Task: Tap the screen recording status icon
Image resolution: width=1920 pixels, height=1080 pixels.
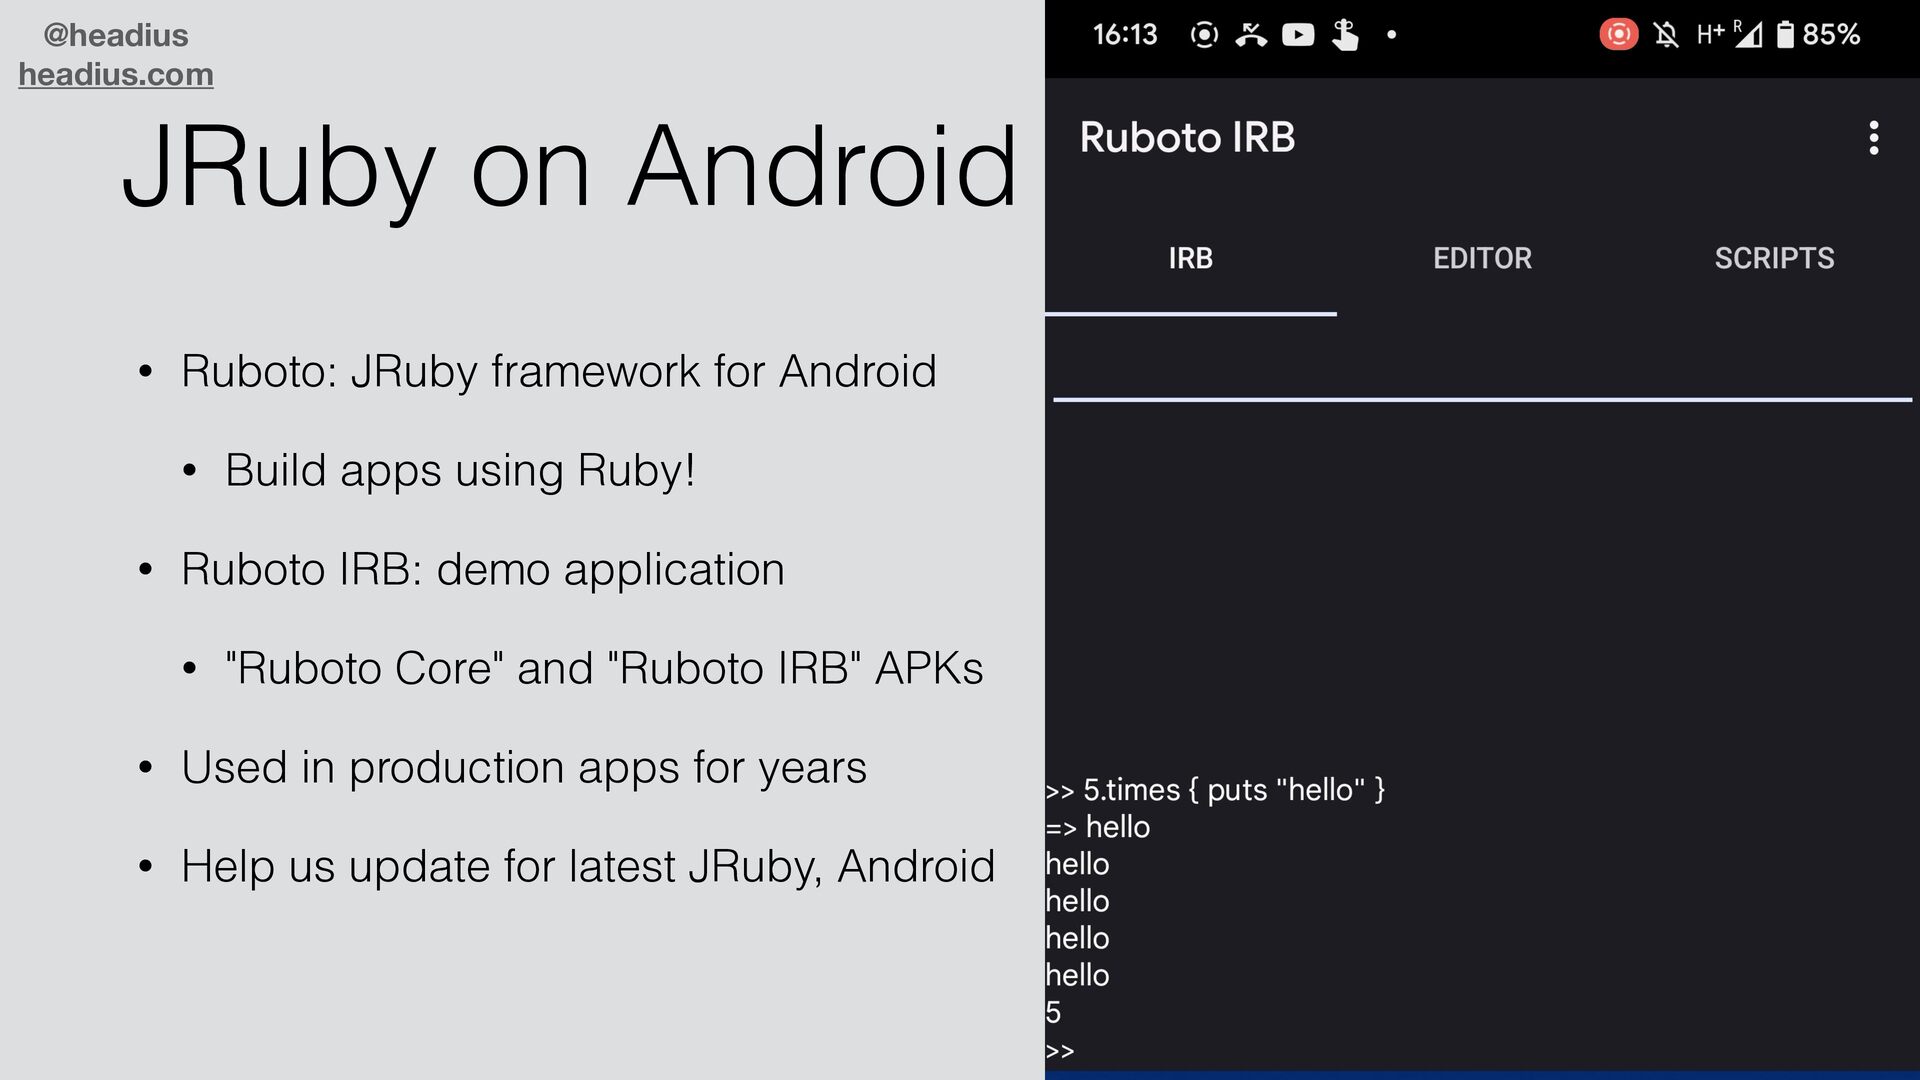Action: point(1204,35)
